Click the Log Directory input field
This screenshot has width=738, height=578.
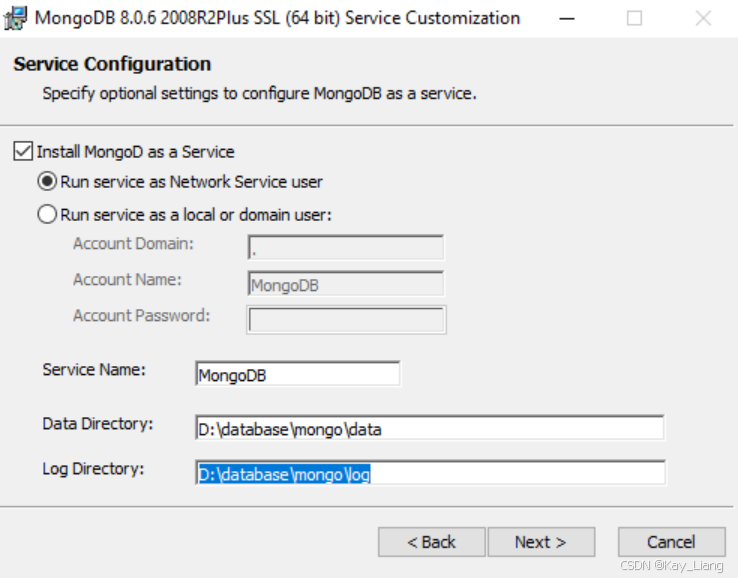pyautogui.click(x=430, y=473)
